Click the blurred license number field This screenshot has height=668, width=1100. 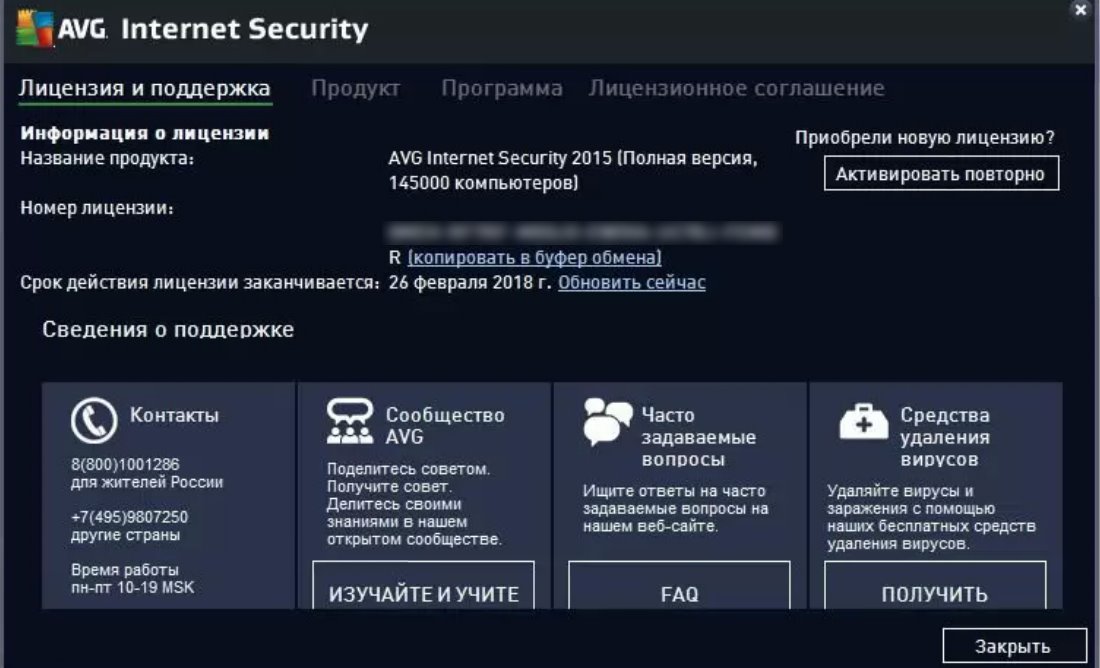[583, 233]
